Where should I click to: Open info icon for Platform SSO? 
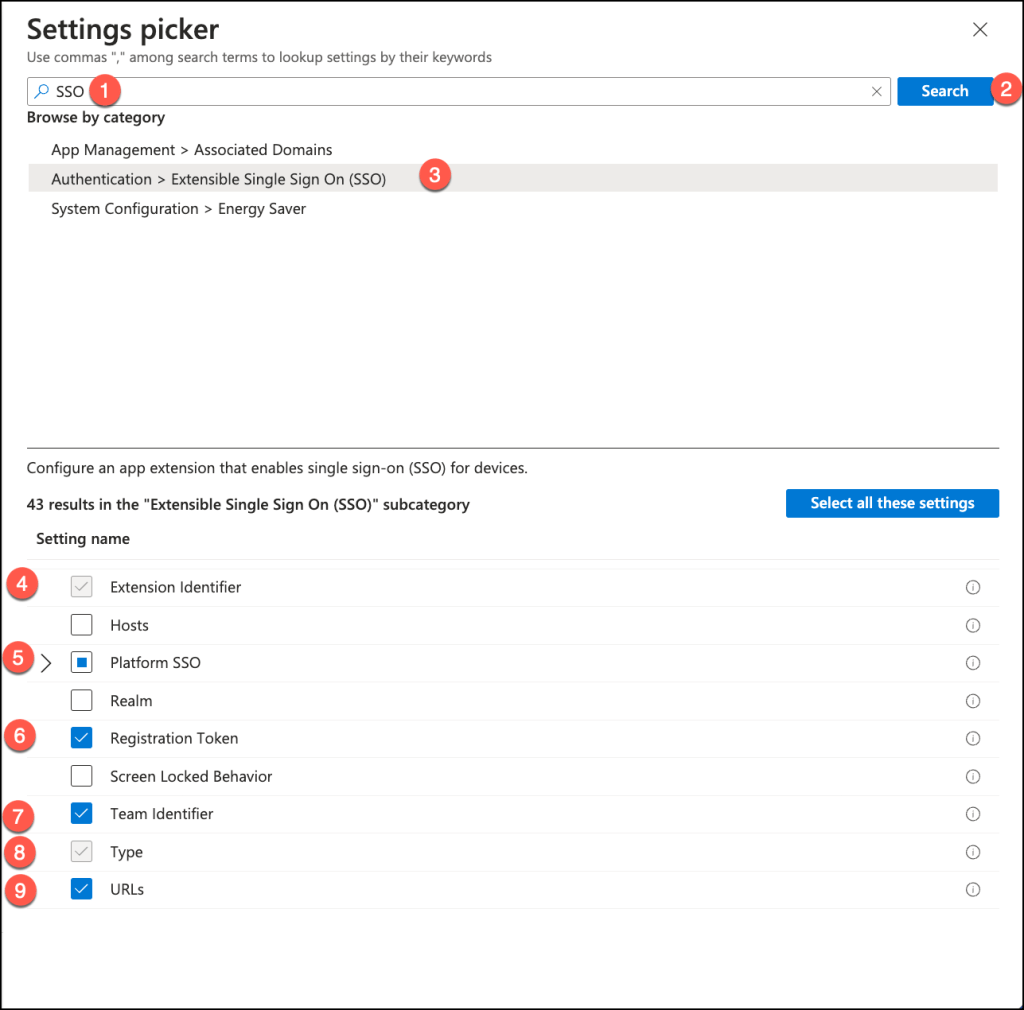(x=972, y=663)
